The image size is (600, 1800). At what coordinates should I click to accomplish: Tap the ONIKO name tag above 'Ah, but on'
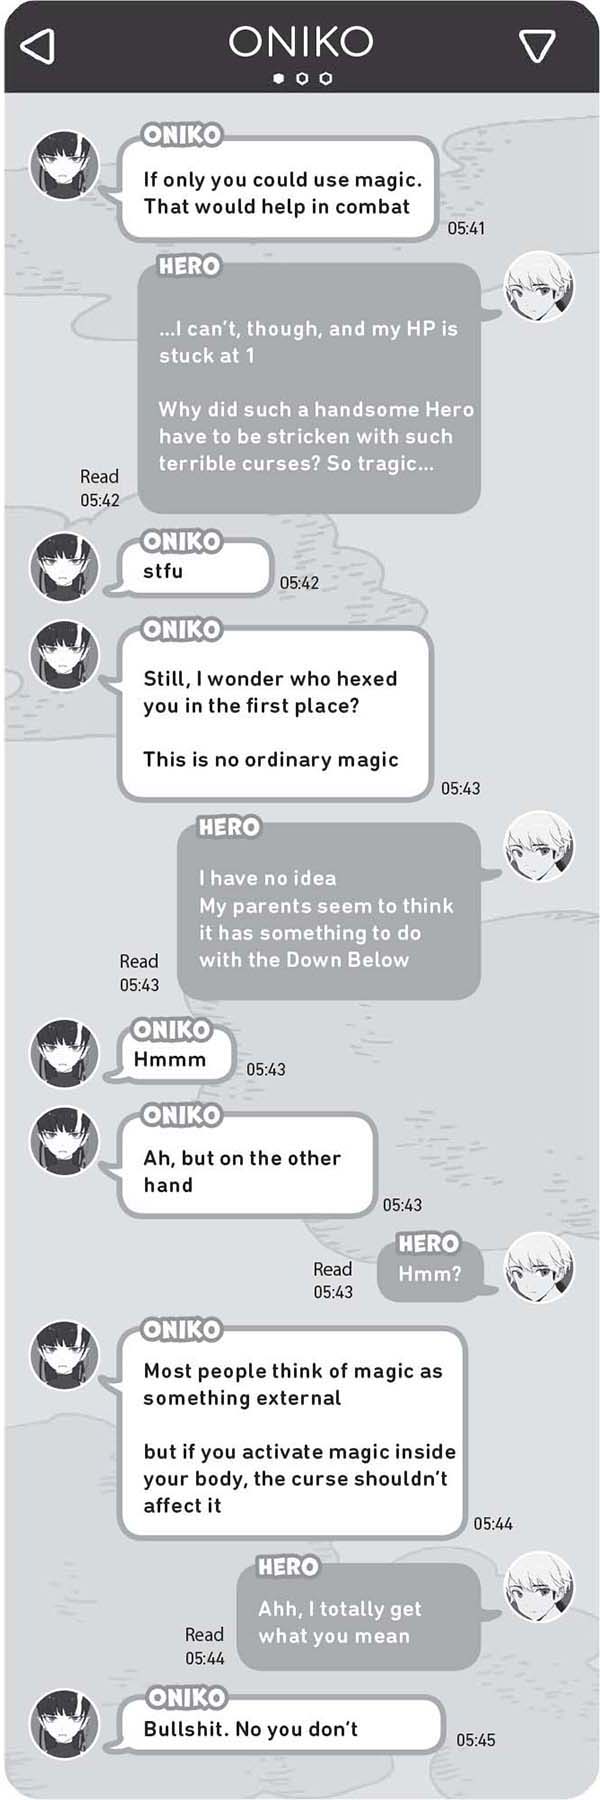(x=181, y=1114)
